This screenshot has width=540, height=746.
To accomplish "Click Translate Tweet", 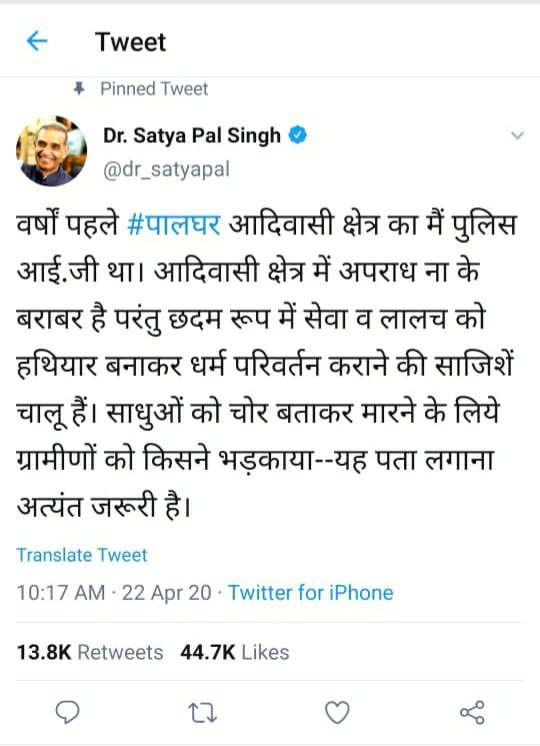I will pyautogui.click(x=82, y=555).
